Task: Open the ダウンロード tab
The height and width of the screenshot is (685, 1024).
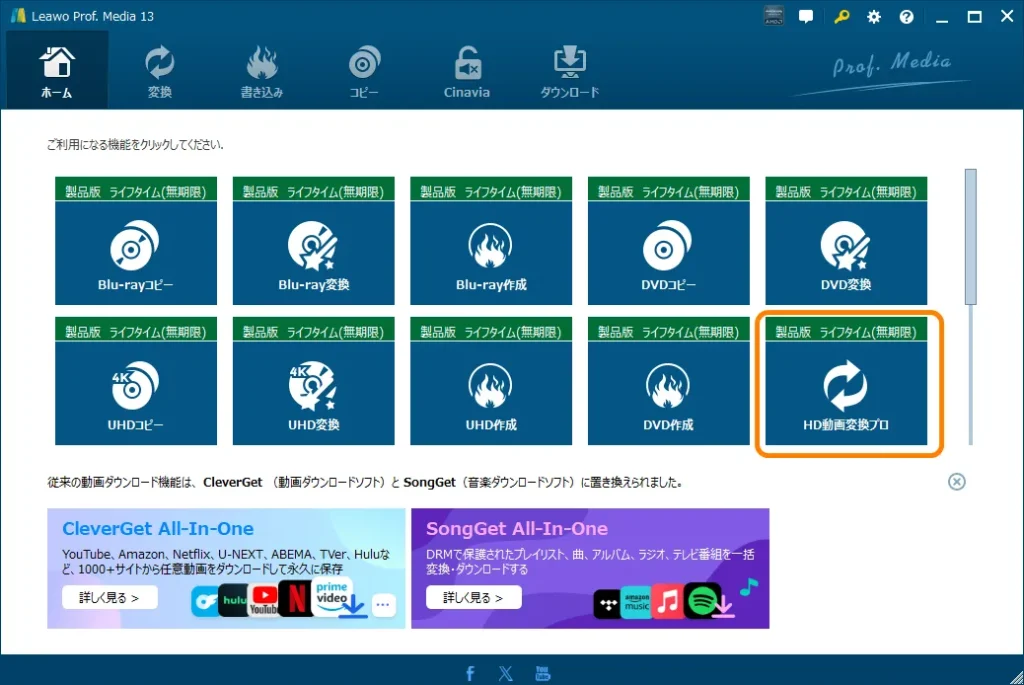Action: click(x=570, y=68)
